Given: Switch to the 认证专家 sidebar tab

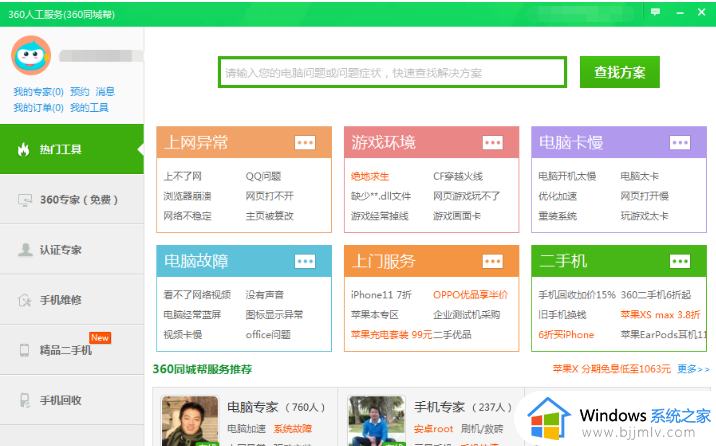Looking at the screenshot, I should coord(72,250).
